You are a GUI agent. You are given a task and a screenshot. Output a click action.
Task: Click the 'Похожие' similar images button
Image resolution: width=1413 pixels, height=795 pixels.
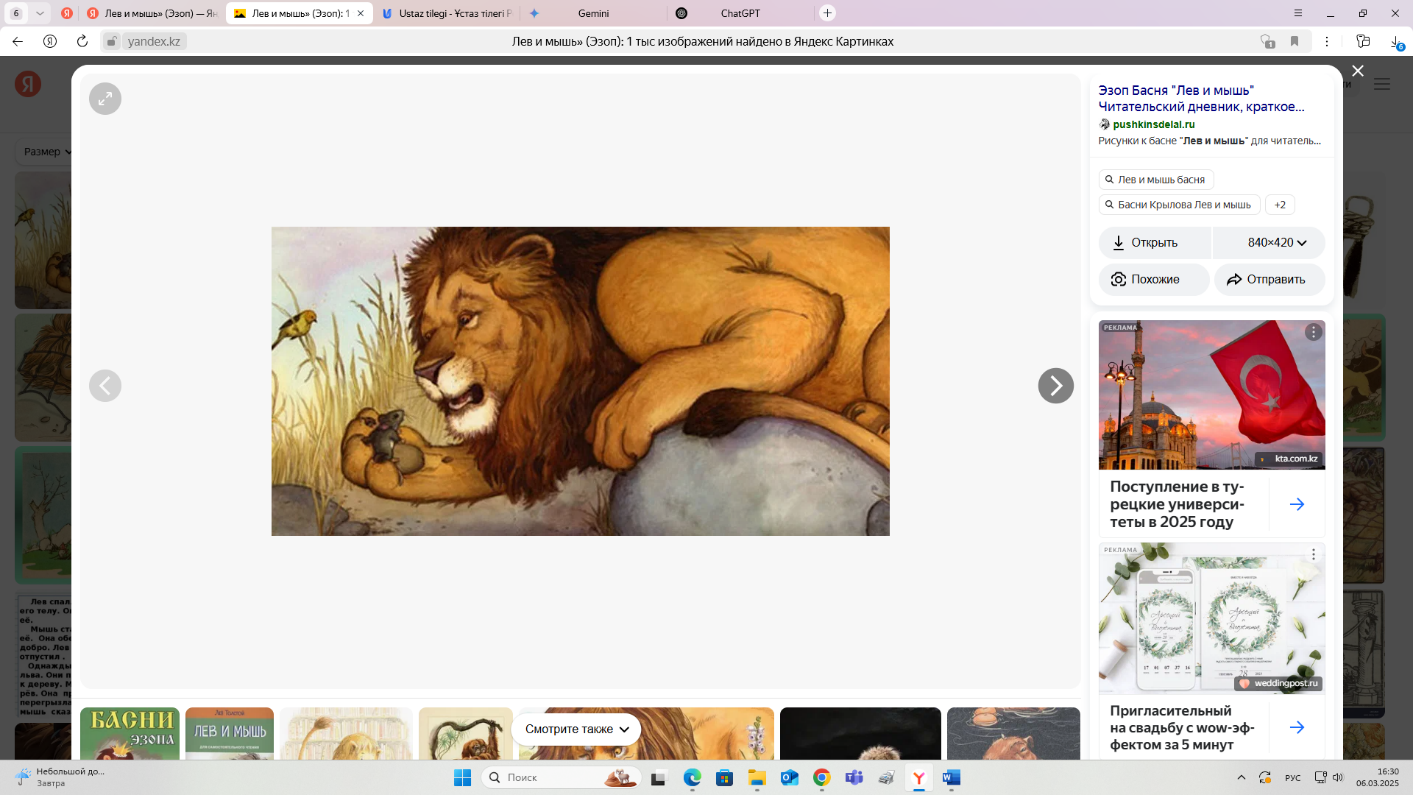coord(1154,280)
